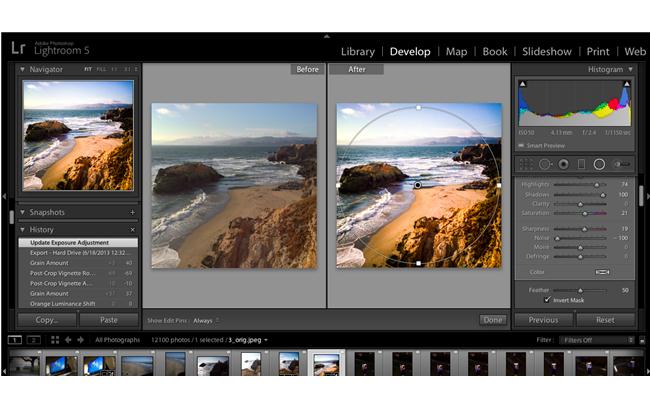Clear history with the X icon
650x400 pixels.
(x=132, y=230)
